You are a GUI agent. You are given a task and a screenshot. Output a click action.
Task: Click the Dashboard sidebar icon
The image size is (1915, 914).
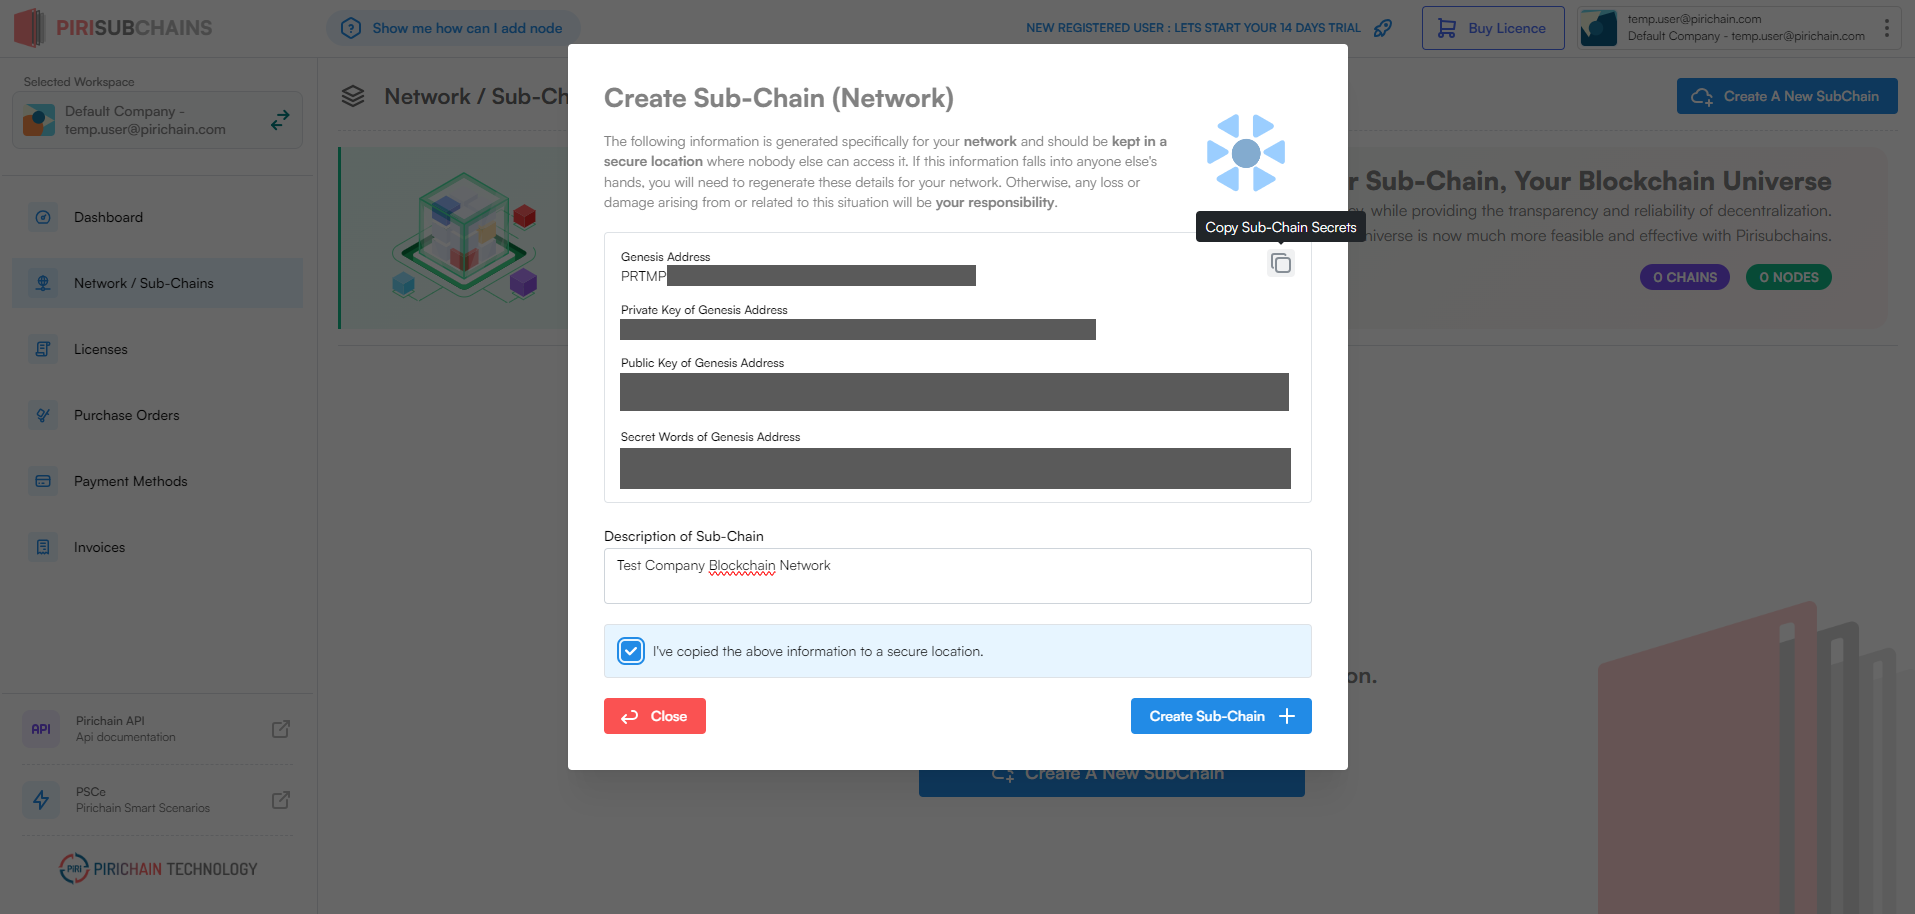coord(43,217)
